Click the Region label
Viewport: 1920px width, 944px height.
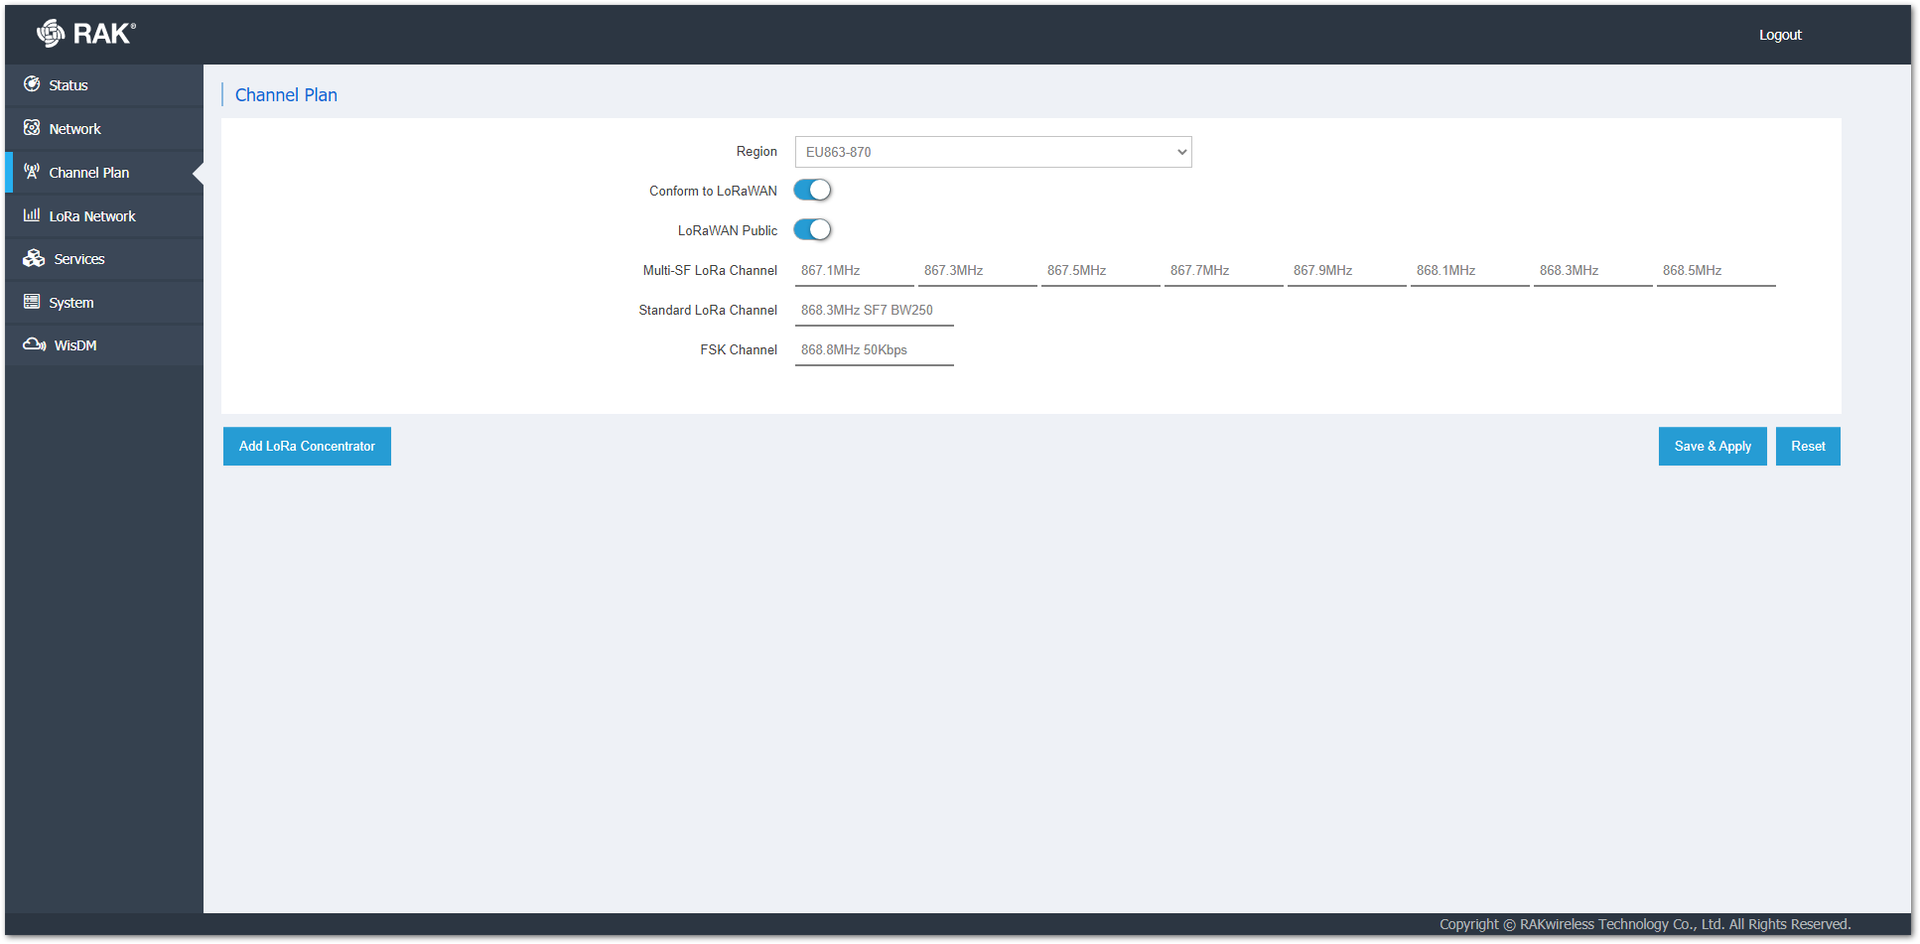pos(756,152)
